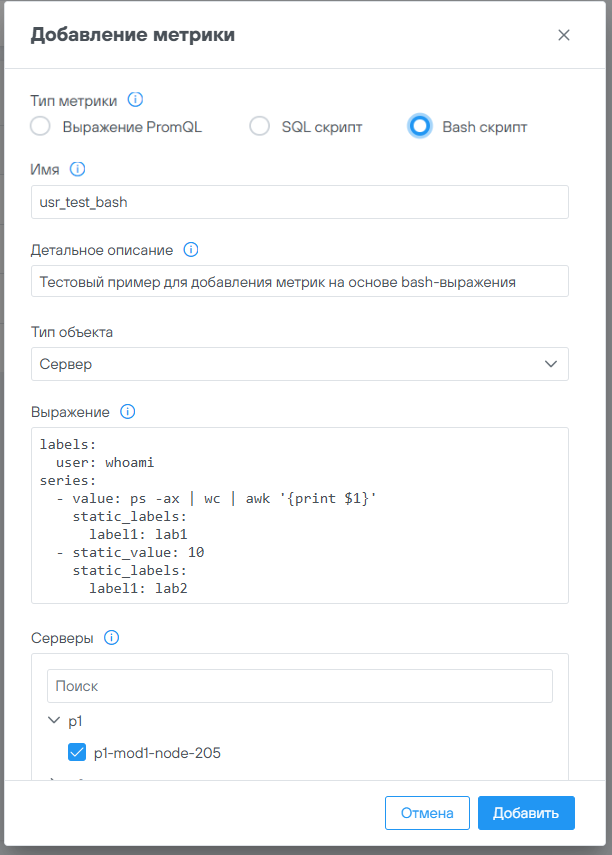This screenshot has height=855, width=612.
Task: Click info icon beside Серверы label
Action: tap(111, 637)
